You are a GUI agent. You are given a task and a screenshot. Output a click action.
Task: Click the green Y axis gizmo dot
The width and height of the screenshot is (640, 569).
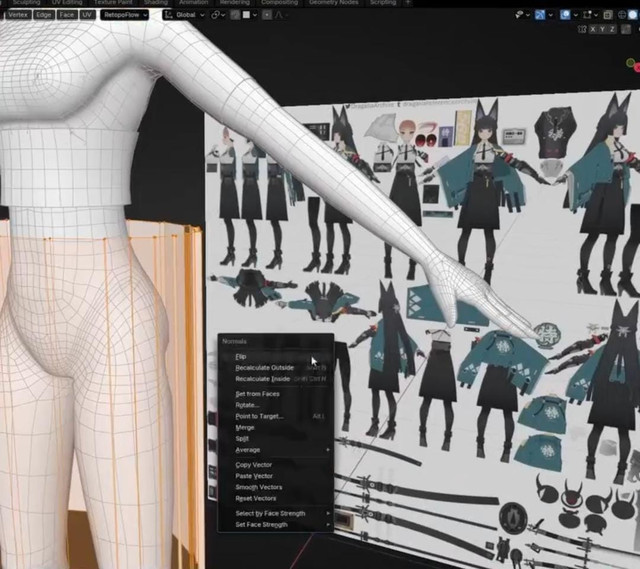point(631,63)
